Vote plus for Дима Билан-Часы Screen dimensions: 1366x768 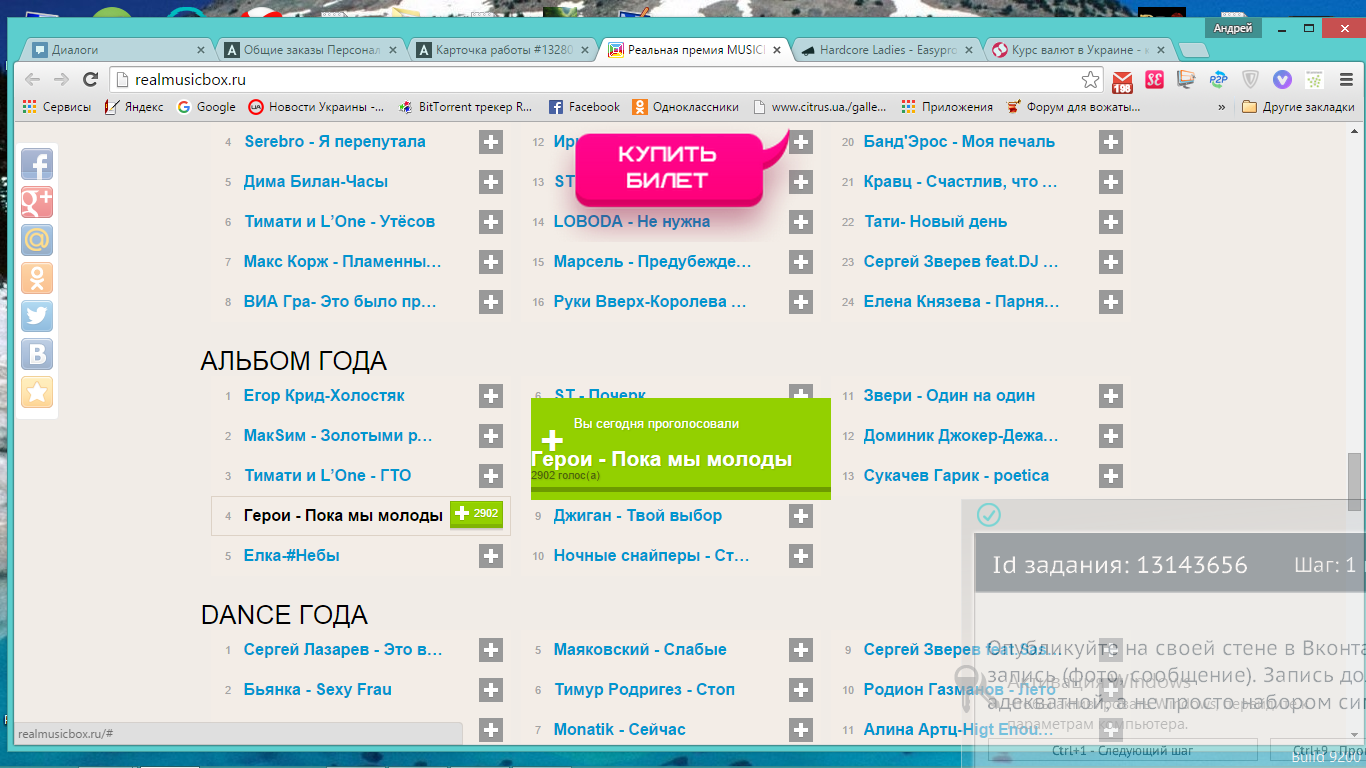(490, 182)
